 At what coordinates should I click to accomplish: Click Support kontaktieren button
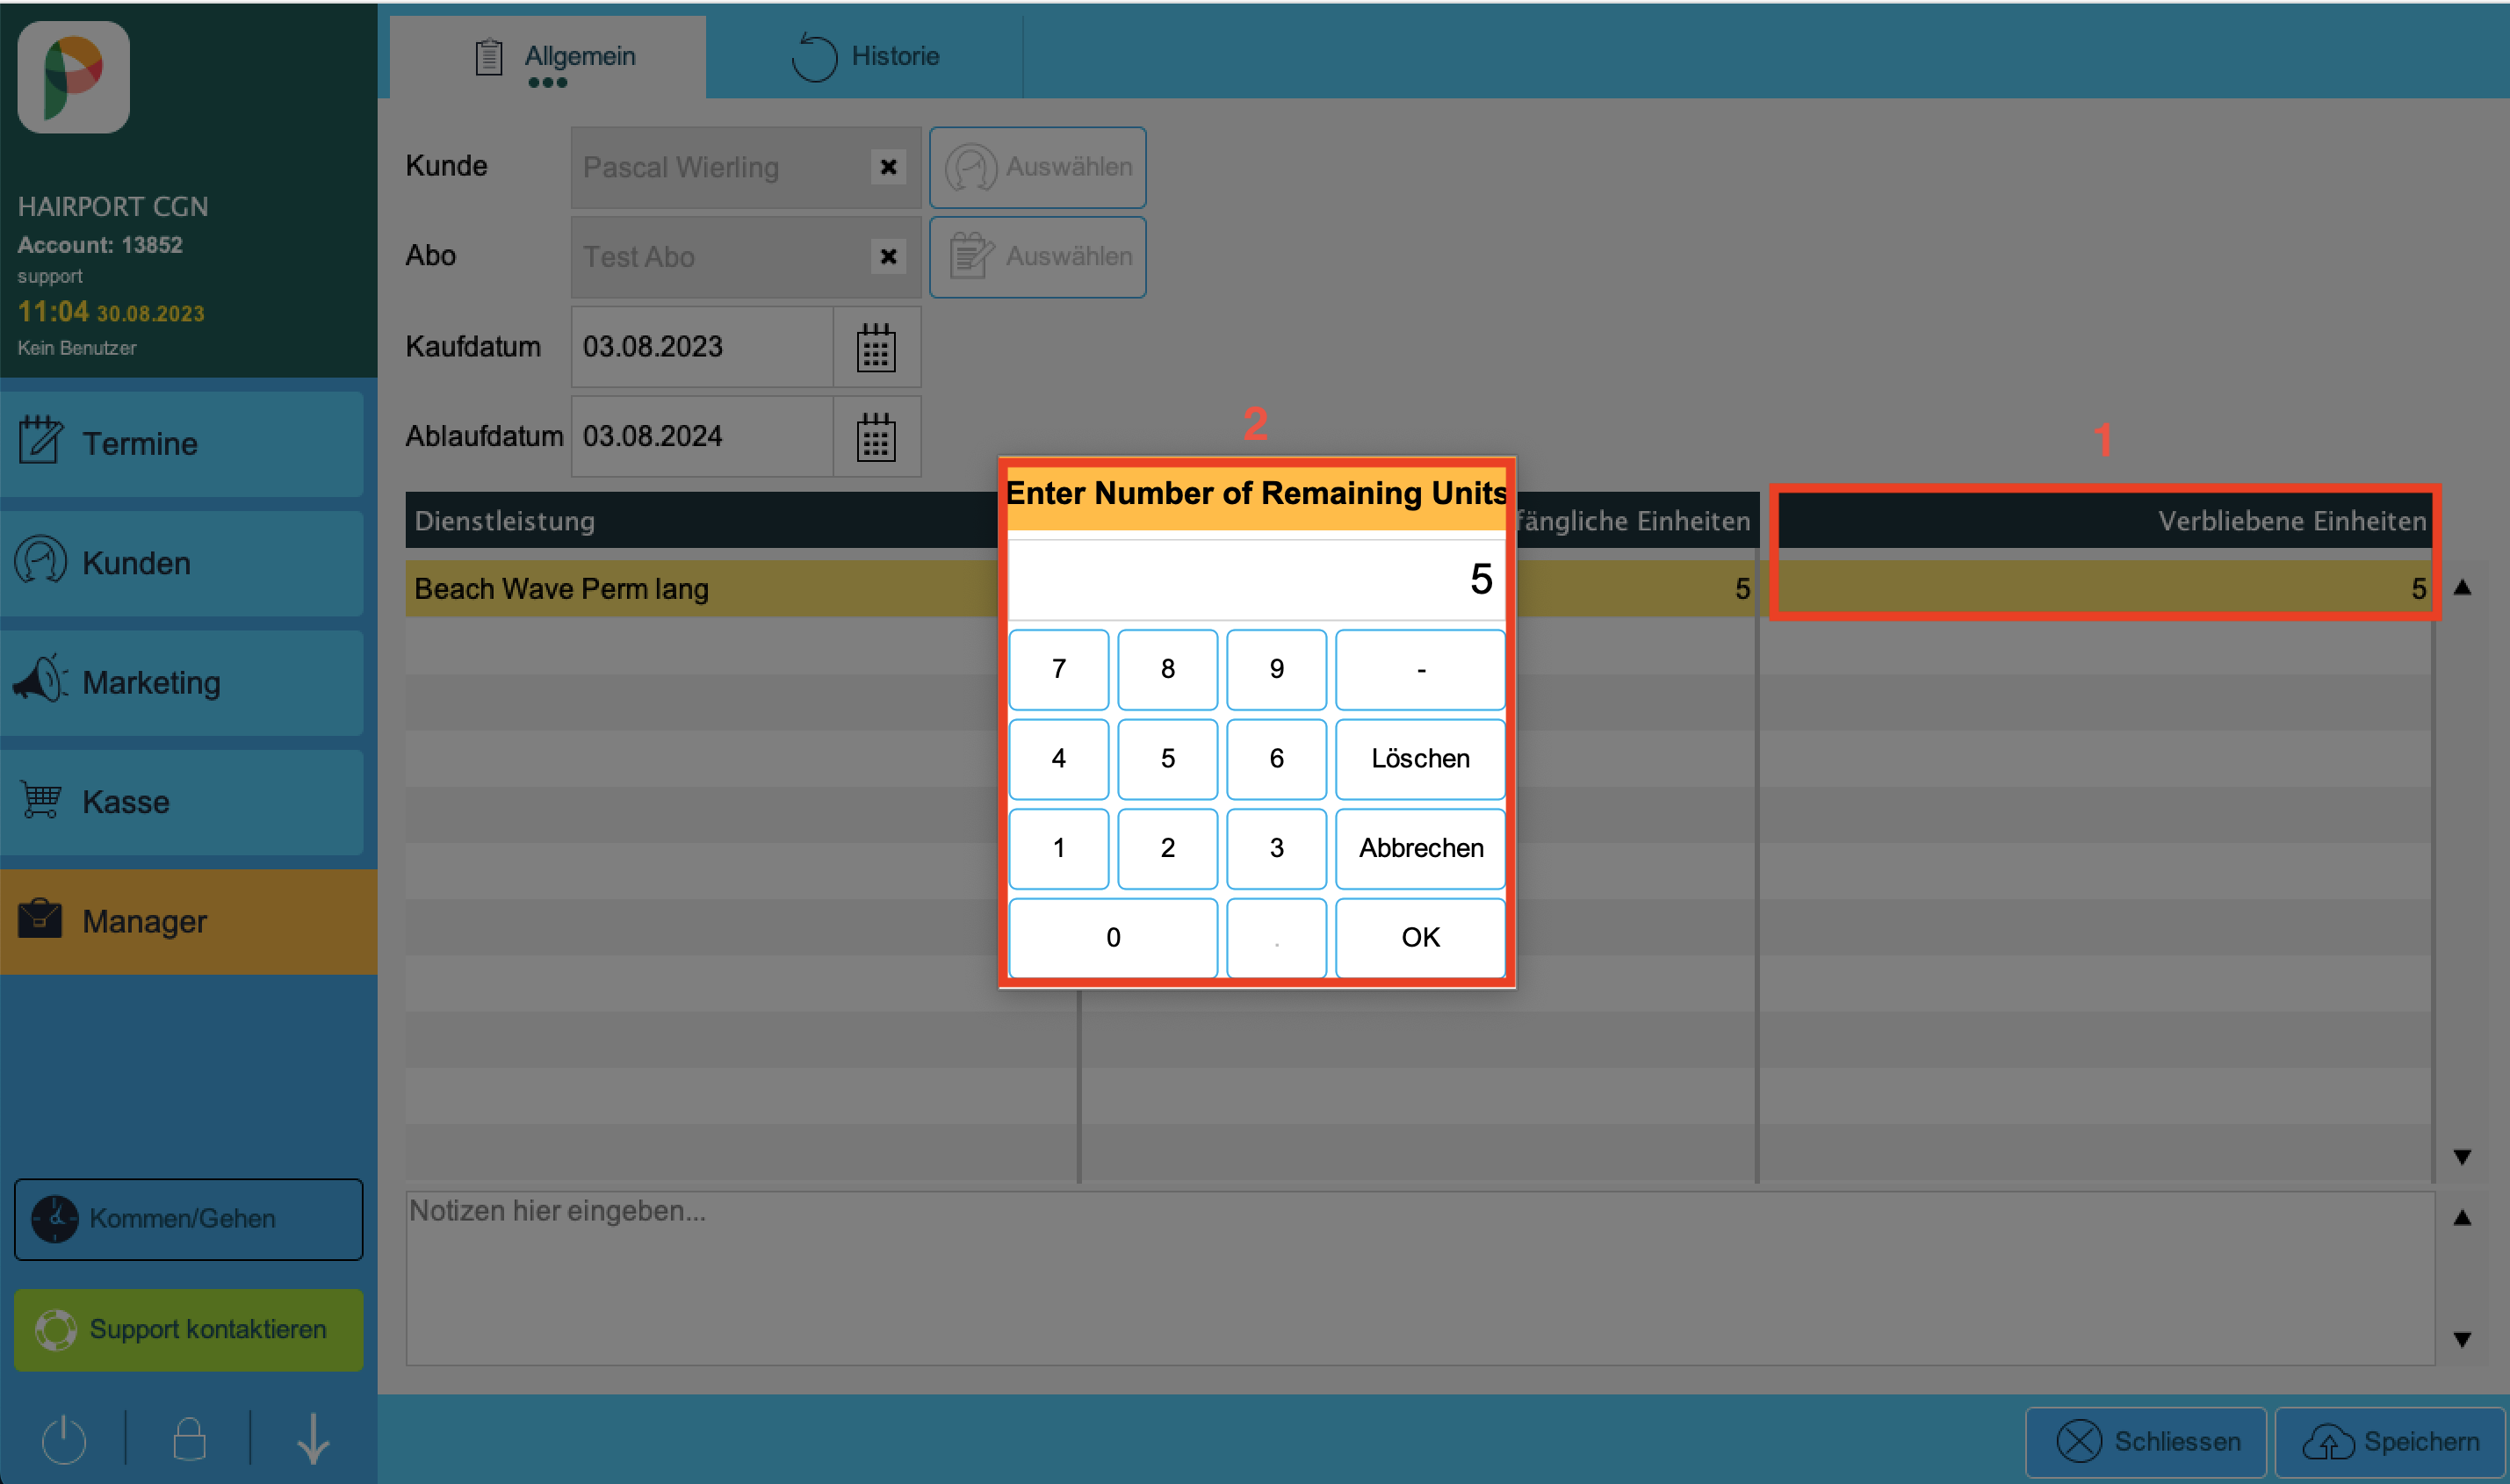coord(189,1329)
